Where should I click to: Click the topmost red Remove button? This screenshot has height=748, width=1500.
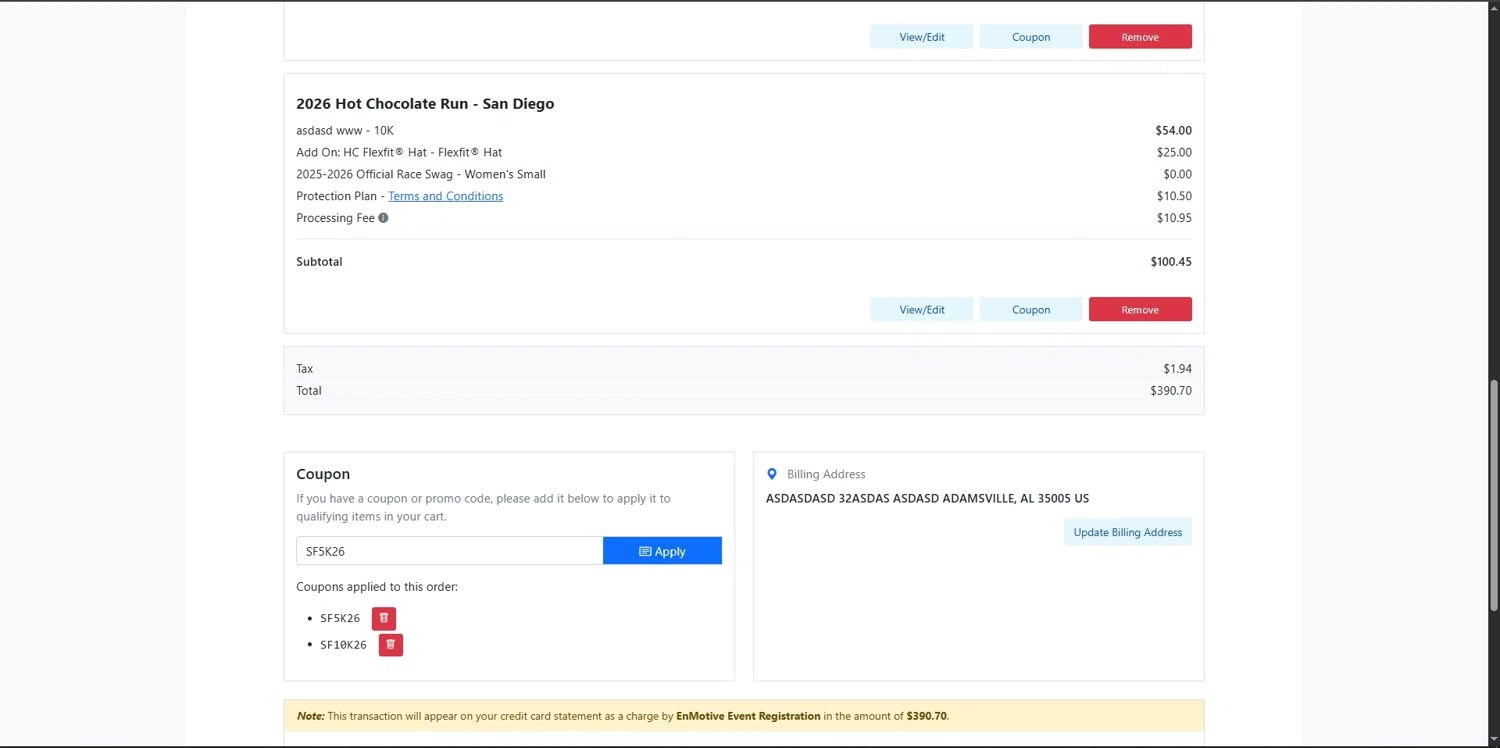(1140, 37)
